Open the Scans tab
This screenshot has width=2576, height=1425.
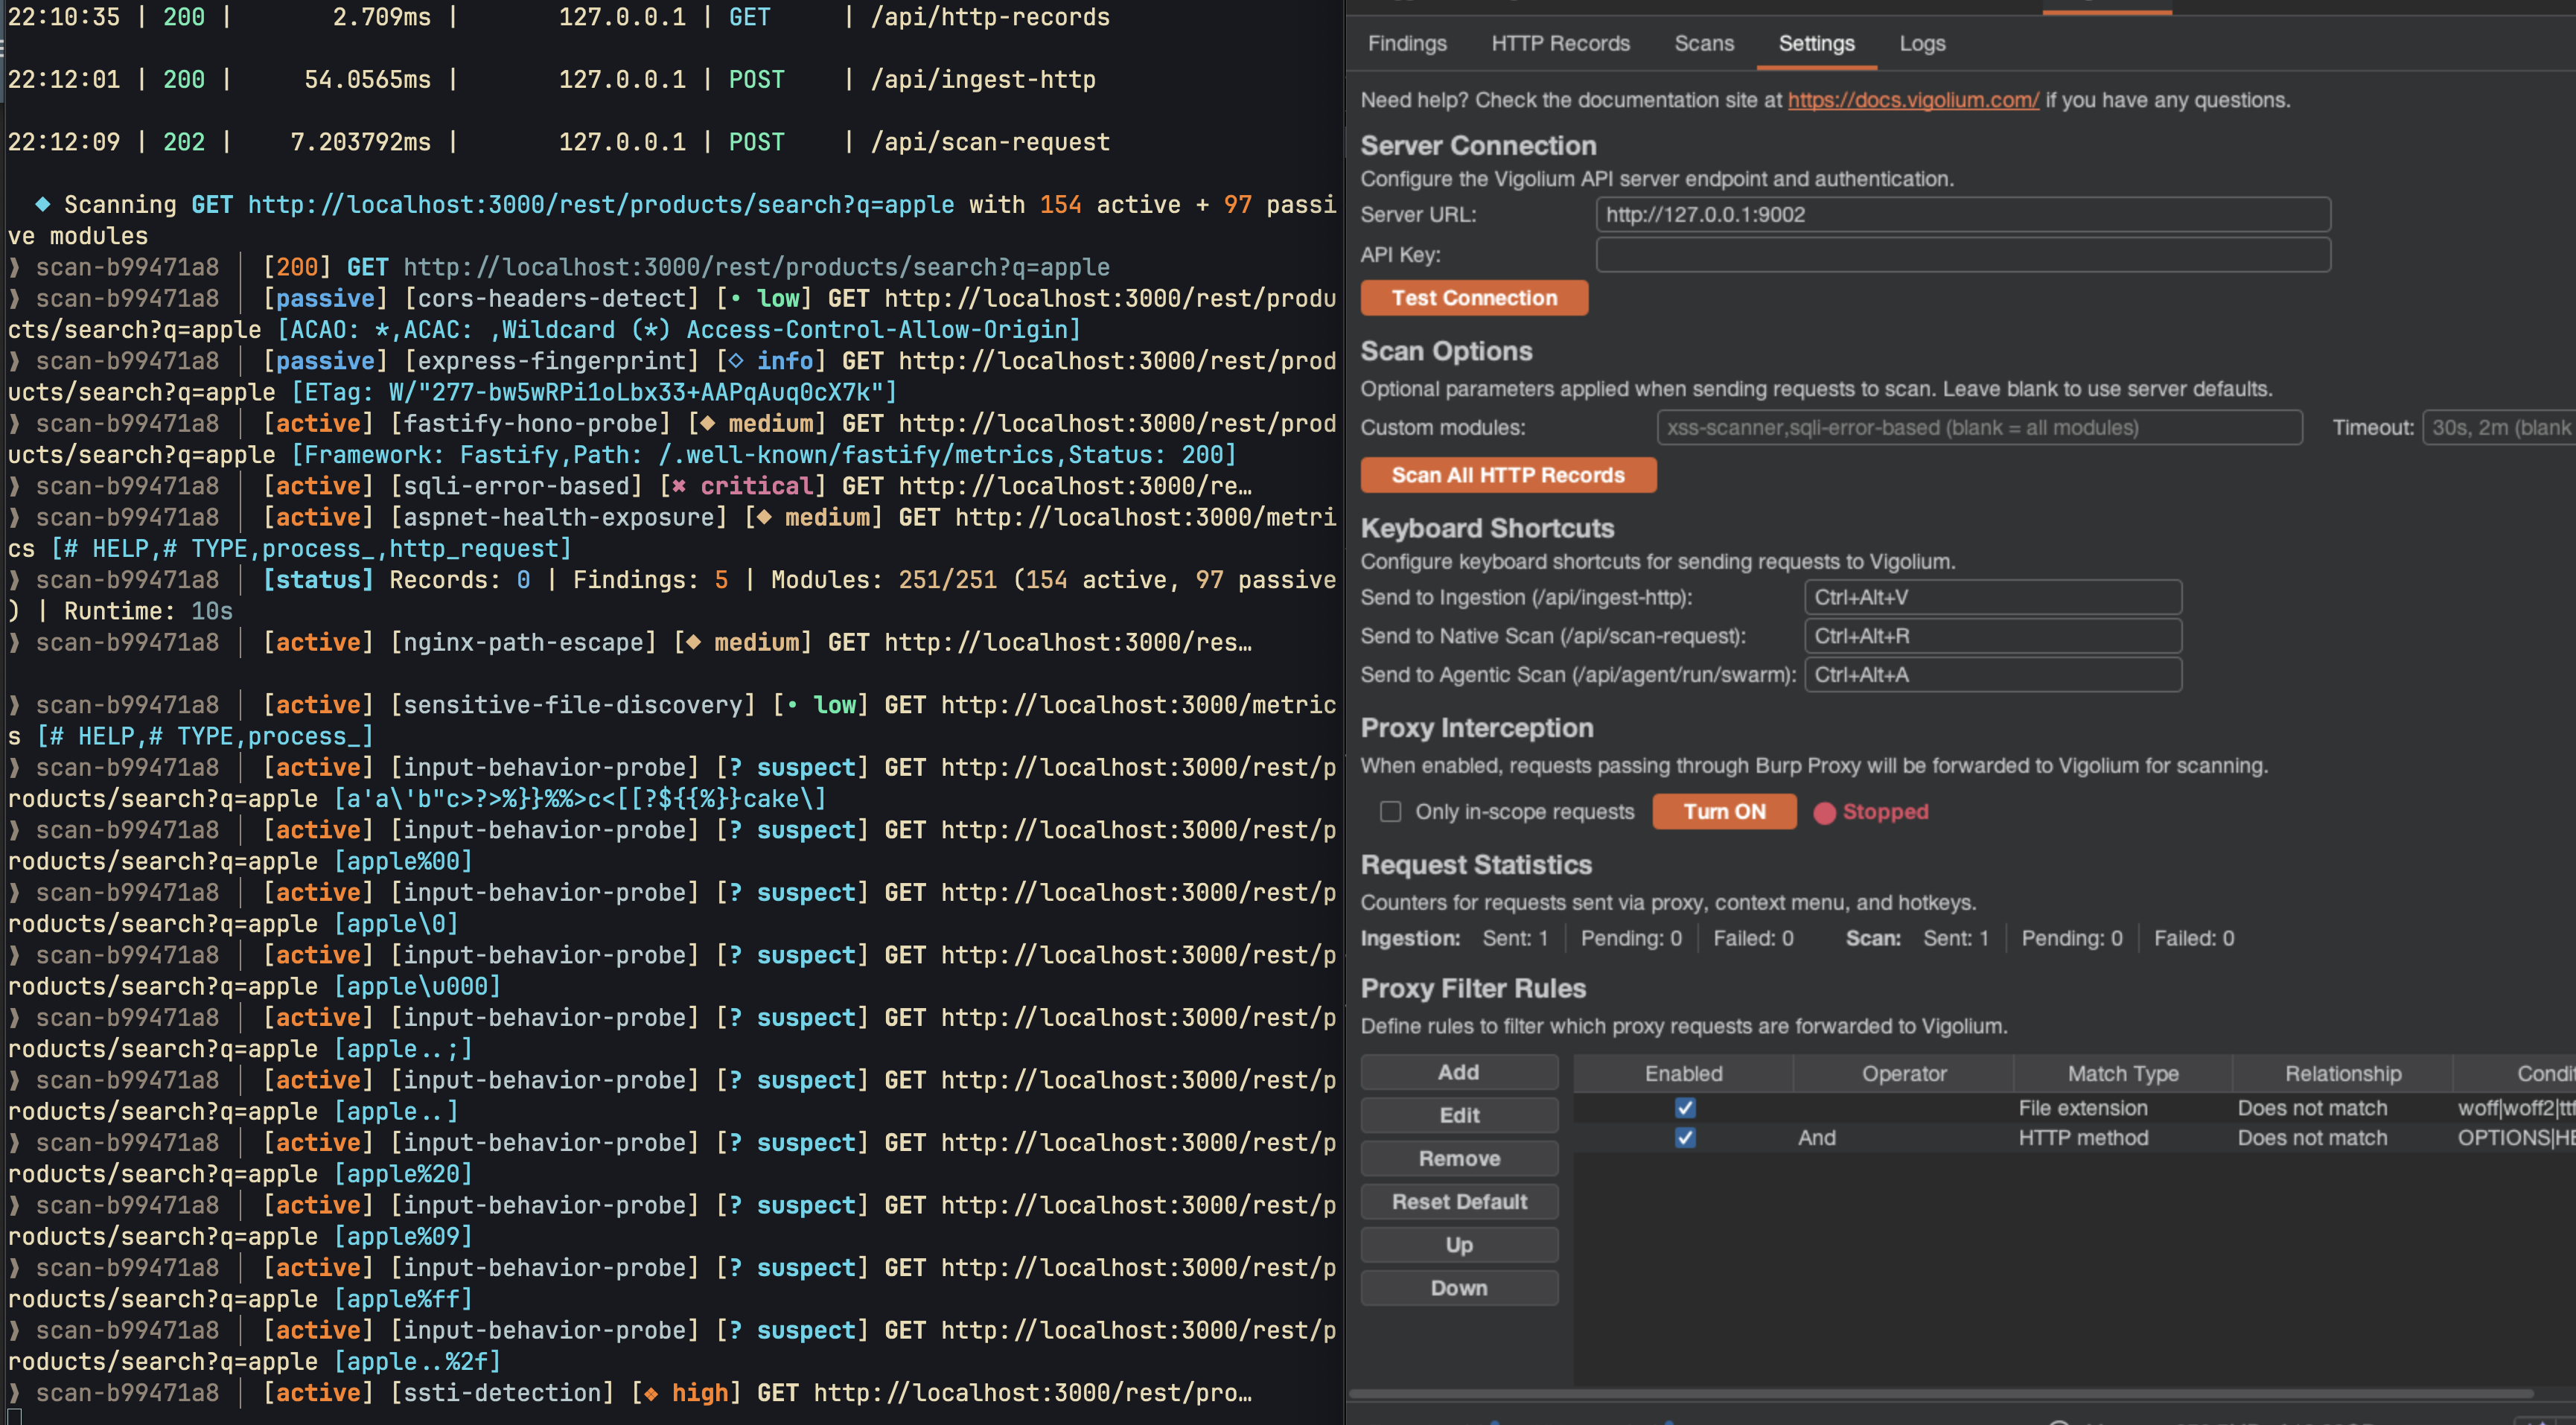pyautogui.click(x=1704, y=43)
